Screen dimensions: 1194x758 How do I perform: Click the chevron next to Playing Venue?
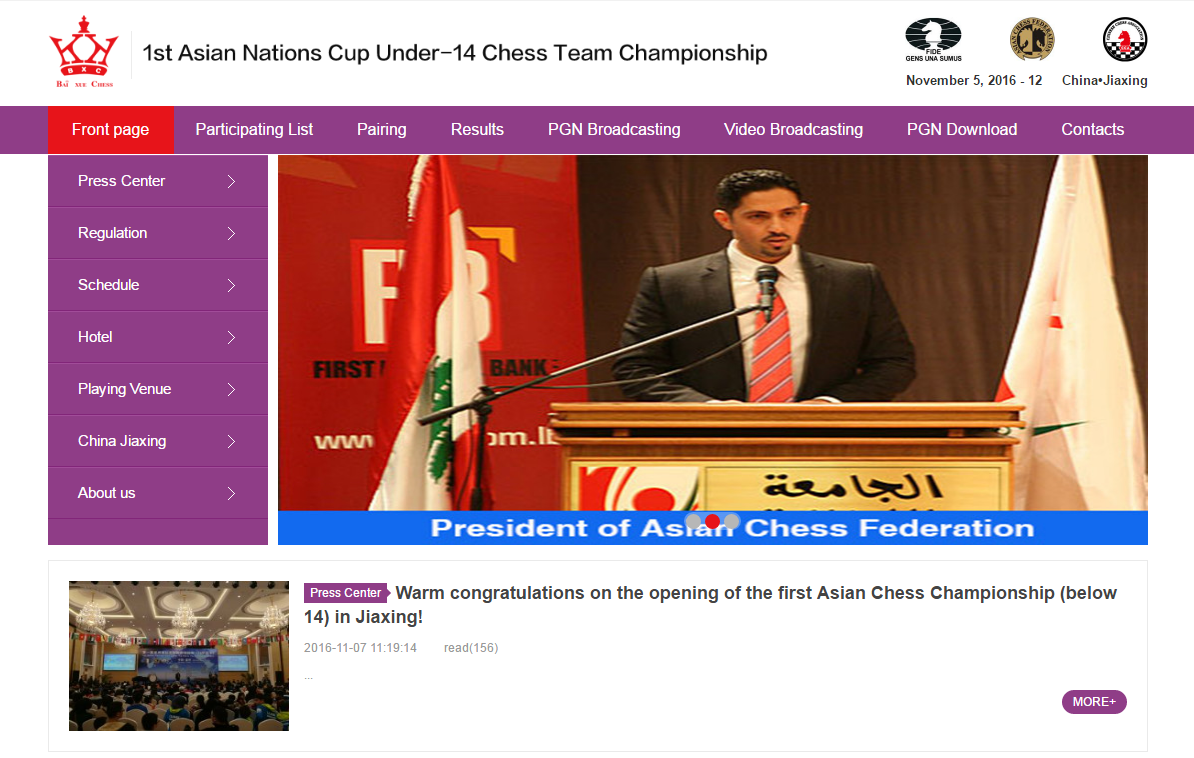[x=231, y=389]
